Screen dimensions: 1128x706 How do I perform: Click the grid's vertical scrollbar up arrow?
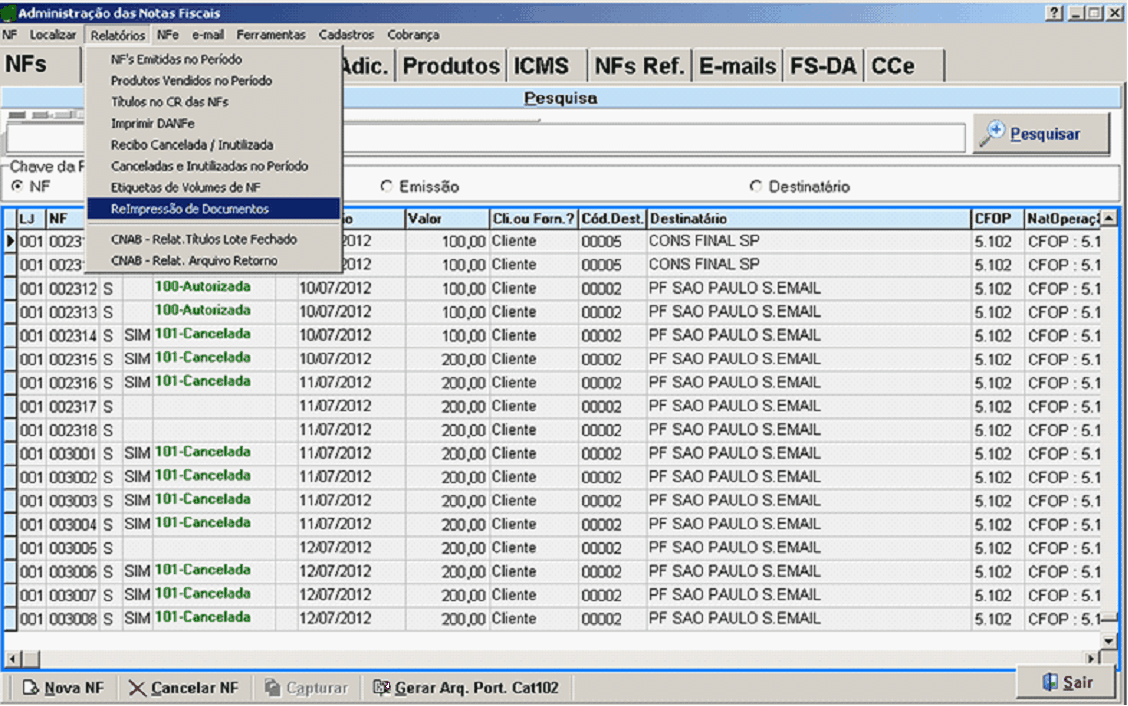click(1108, 218)
